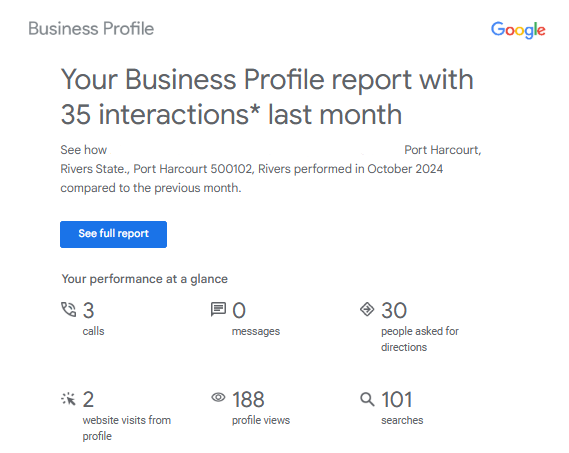Image resolution: width=569 pixels, height=453 pixels.
Task: Click the See full report button
Action: [x=113, y=234]
